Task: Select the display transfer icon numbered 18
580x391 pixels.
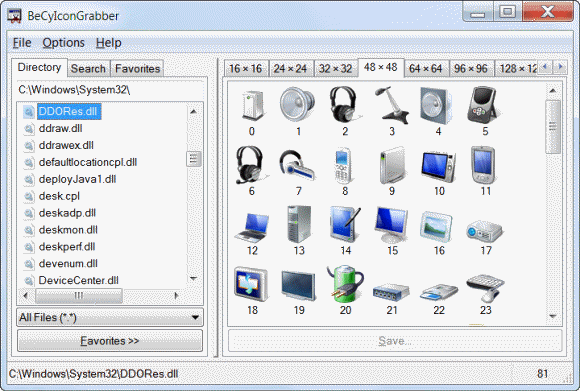Action: pyautogui.click(x=252, y=284)
